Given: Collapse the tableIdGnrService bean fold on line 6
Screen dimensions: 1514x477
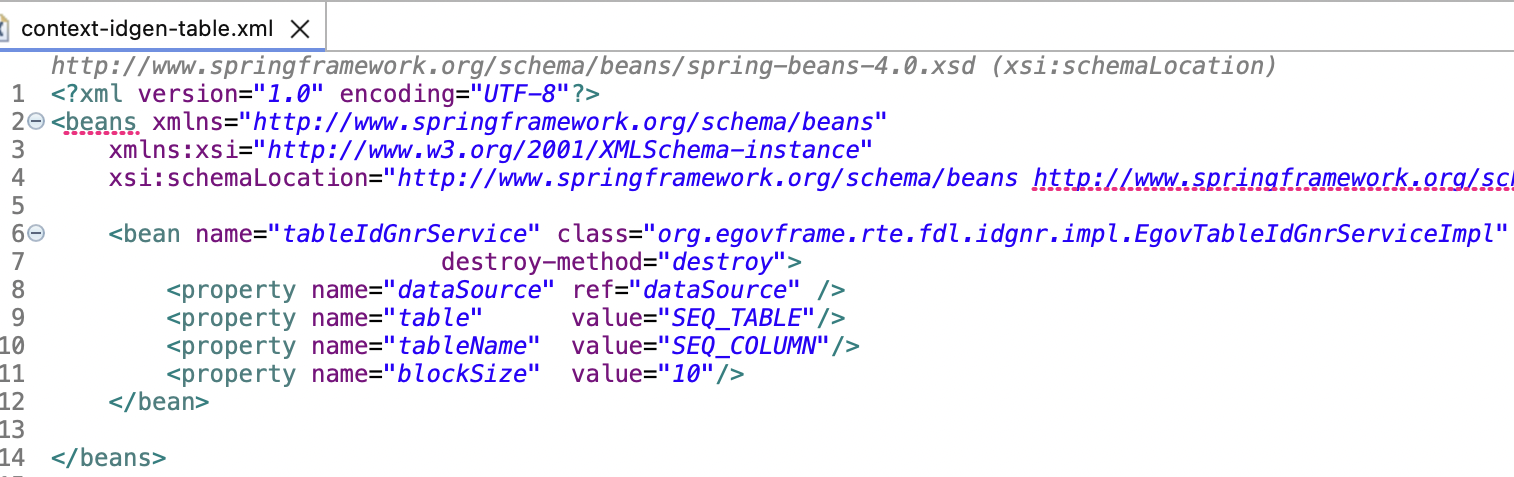Looking at the screenshot, I should coord(37,234).
